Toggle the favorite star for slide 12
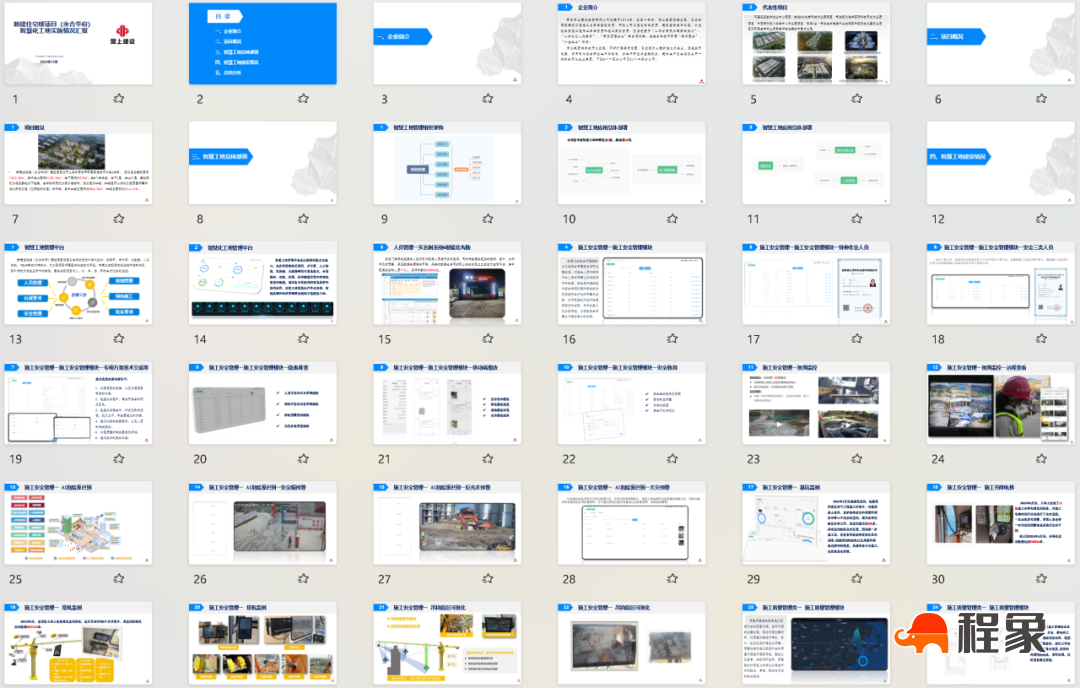1080x688 pixels. click(1041, 218)
